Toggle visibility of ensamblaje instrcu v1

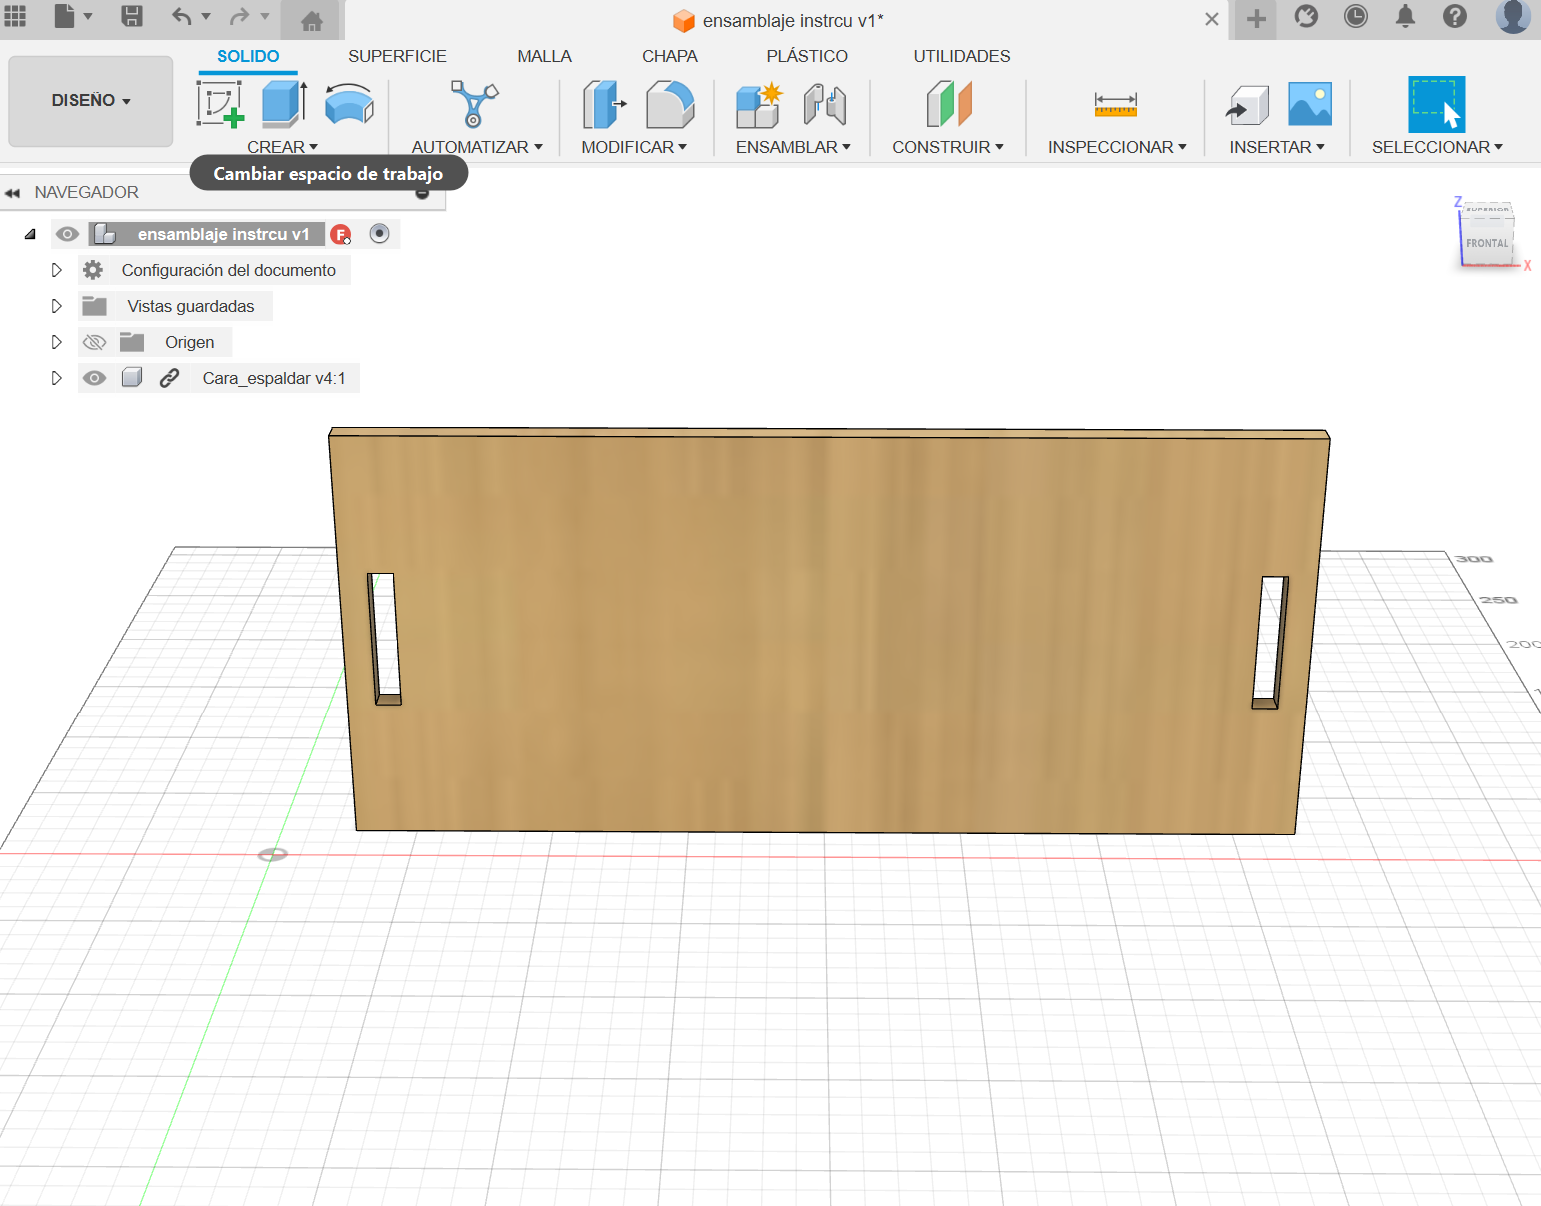click(x=67, y=234)
